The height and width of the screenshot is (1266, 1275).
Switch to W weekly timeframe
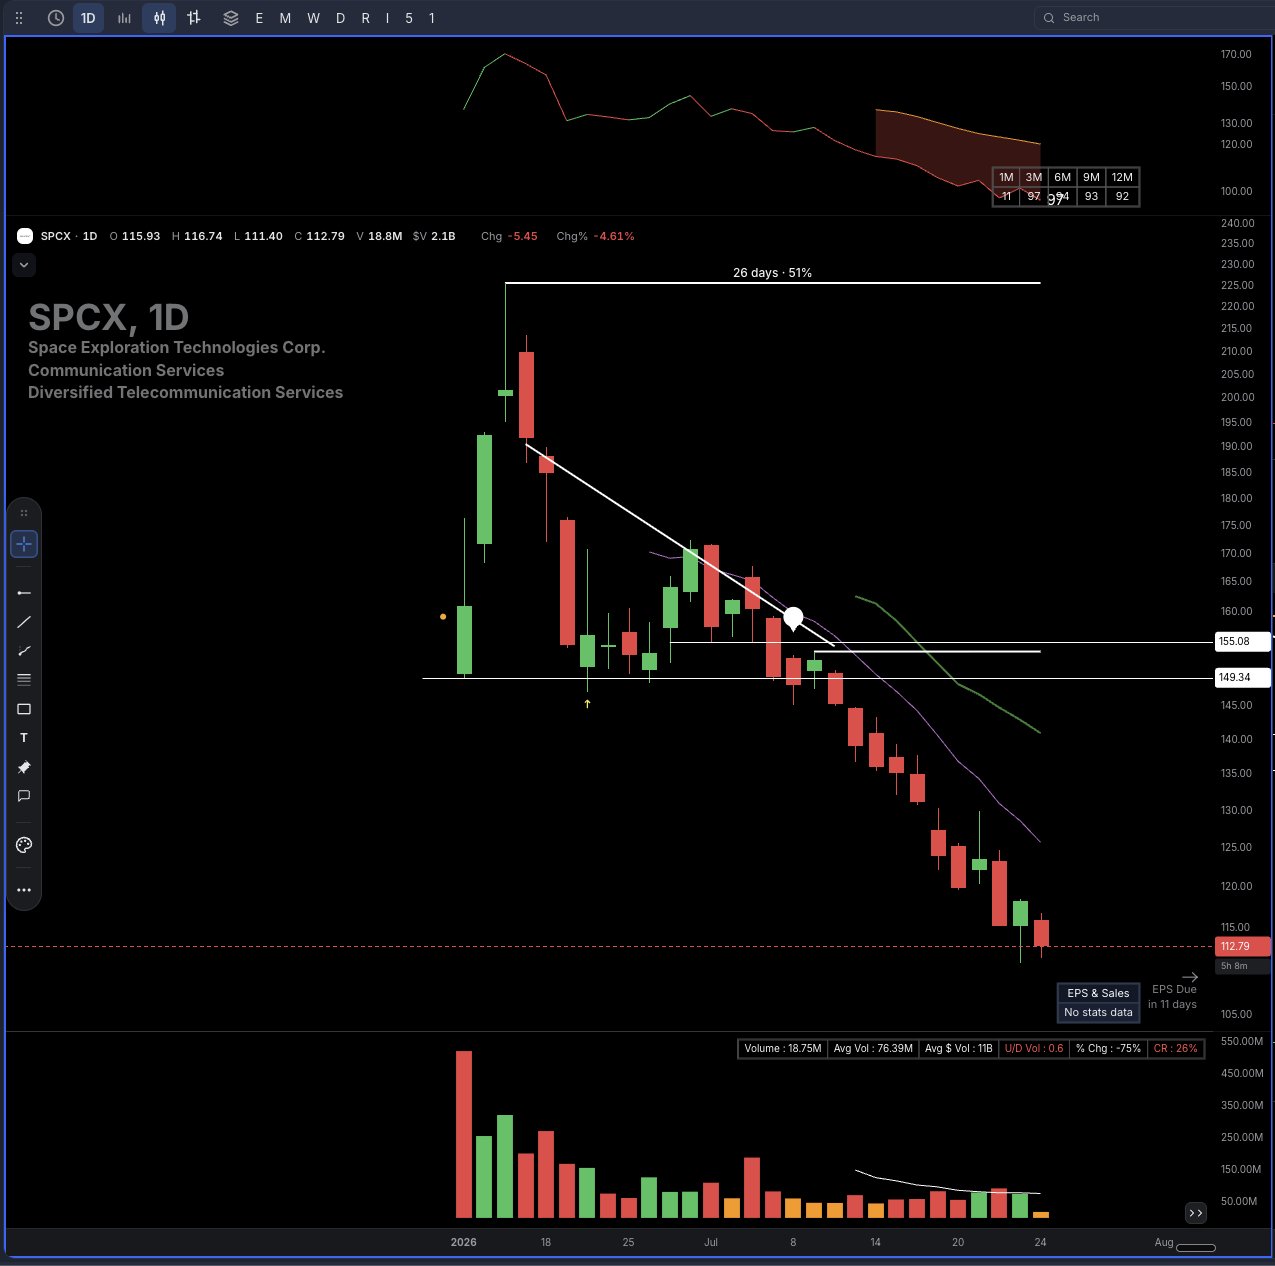(313, 18)
